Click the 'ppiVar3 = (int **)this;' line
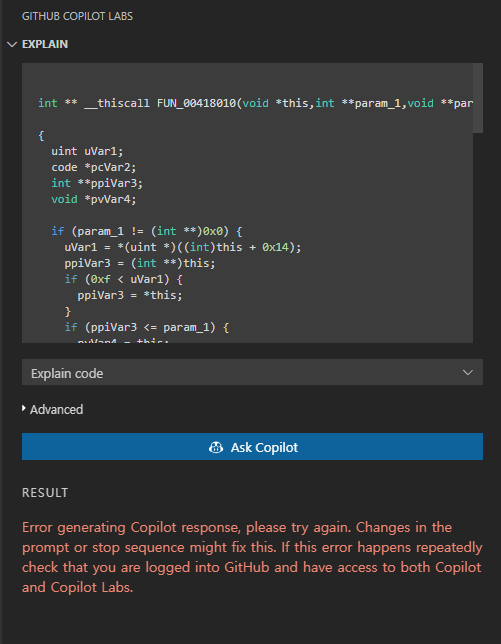 [x=140, y=263]
